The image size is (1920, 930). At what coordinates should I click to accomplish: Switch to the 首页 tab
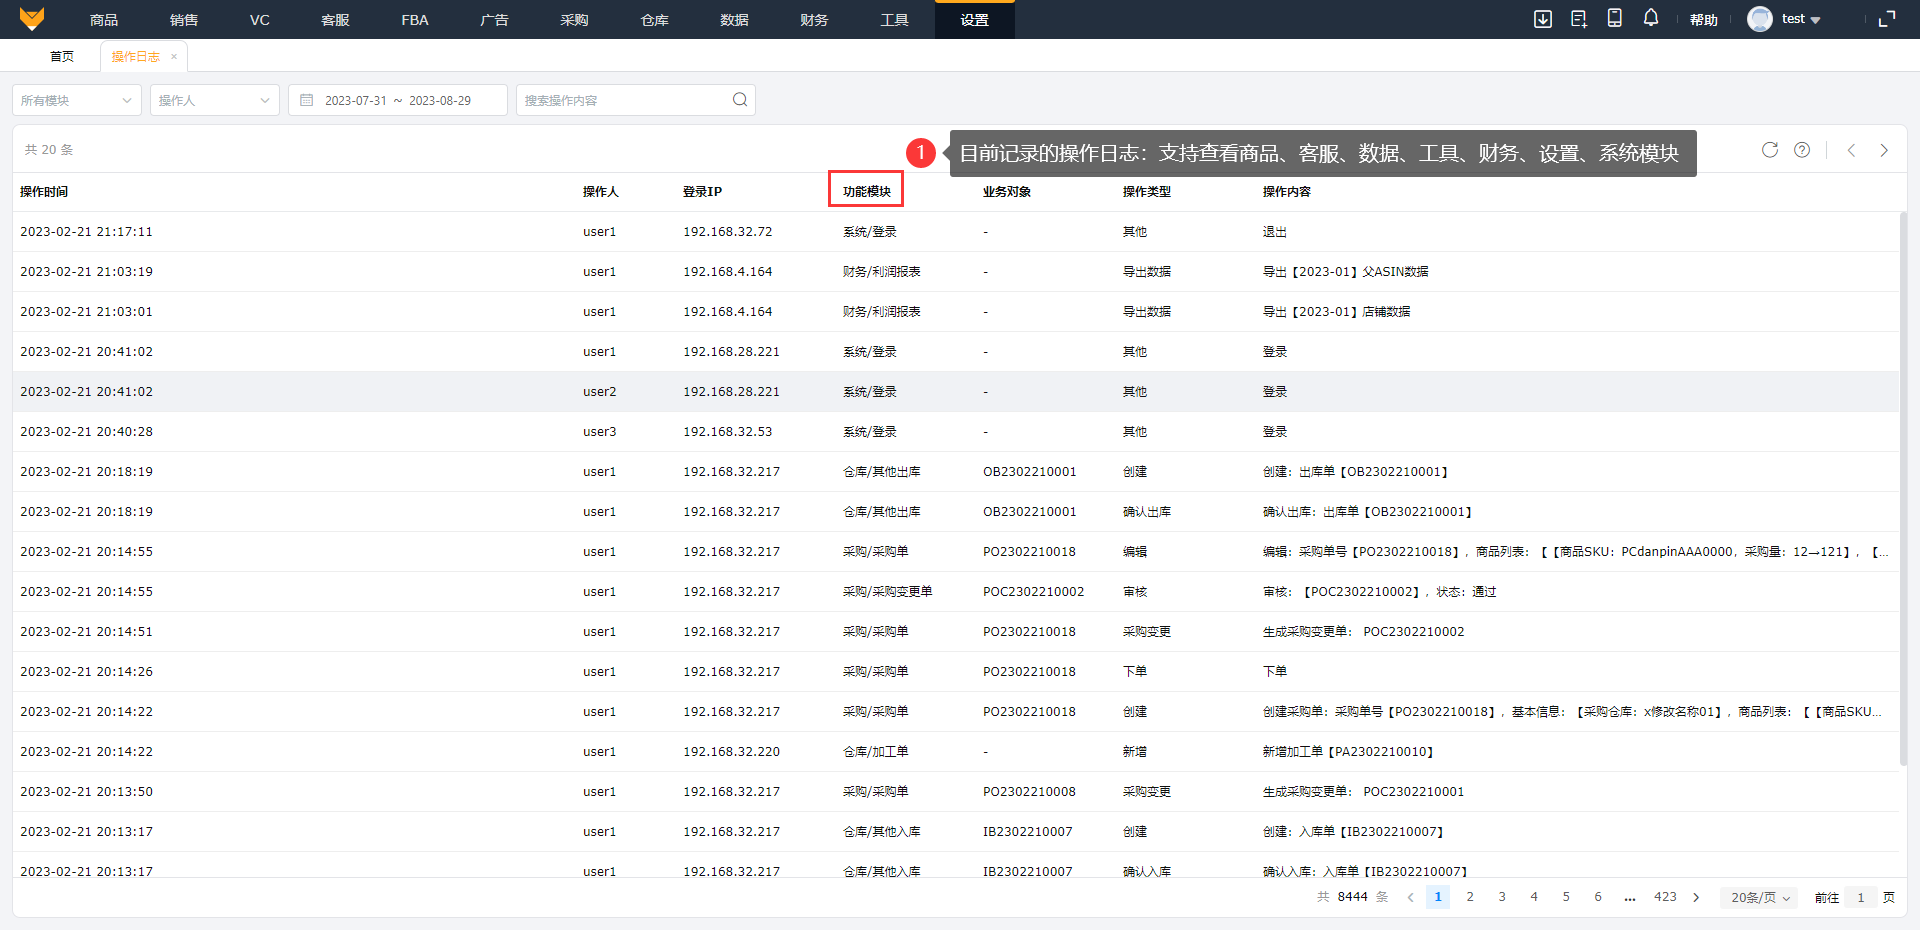[x=62, y=57]
